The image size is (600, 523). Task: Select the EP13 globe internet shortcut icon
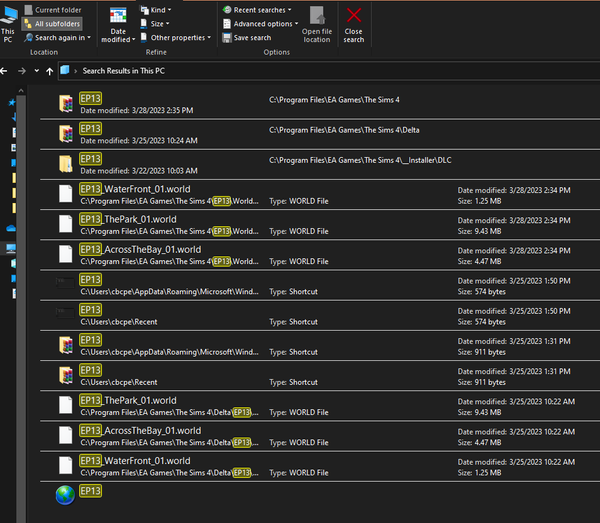pyautogui.click(x=65, y=495)
